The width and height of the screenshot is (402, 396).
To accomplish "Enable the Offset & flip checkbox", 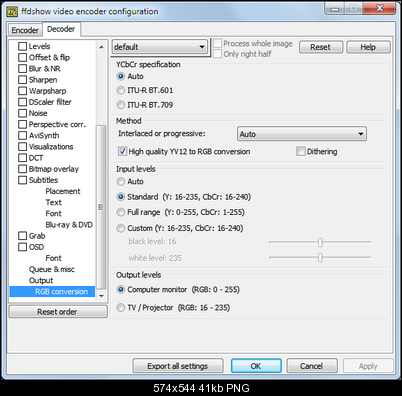I will pos(22,57).
